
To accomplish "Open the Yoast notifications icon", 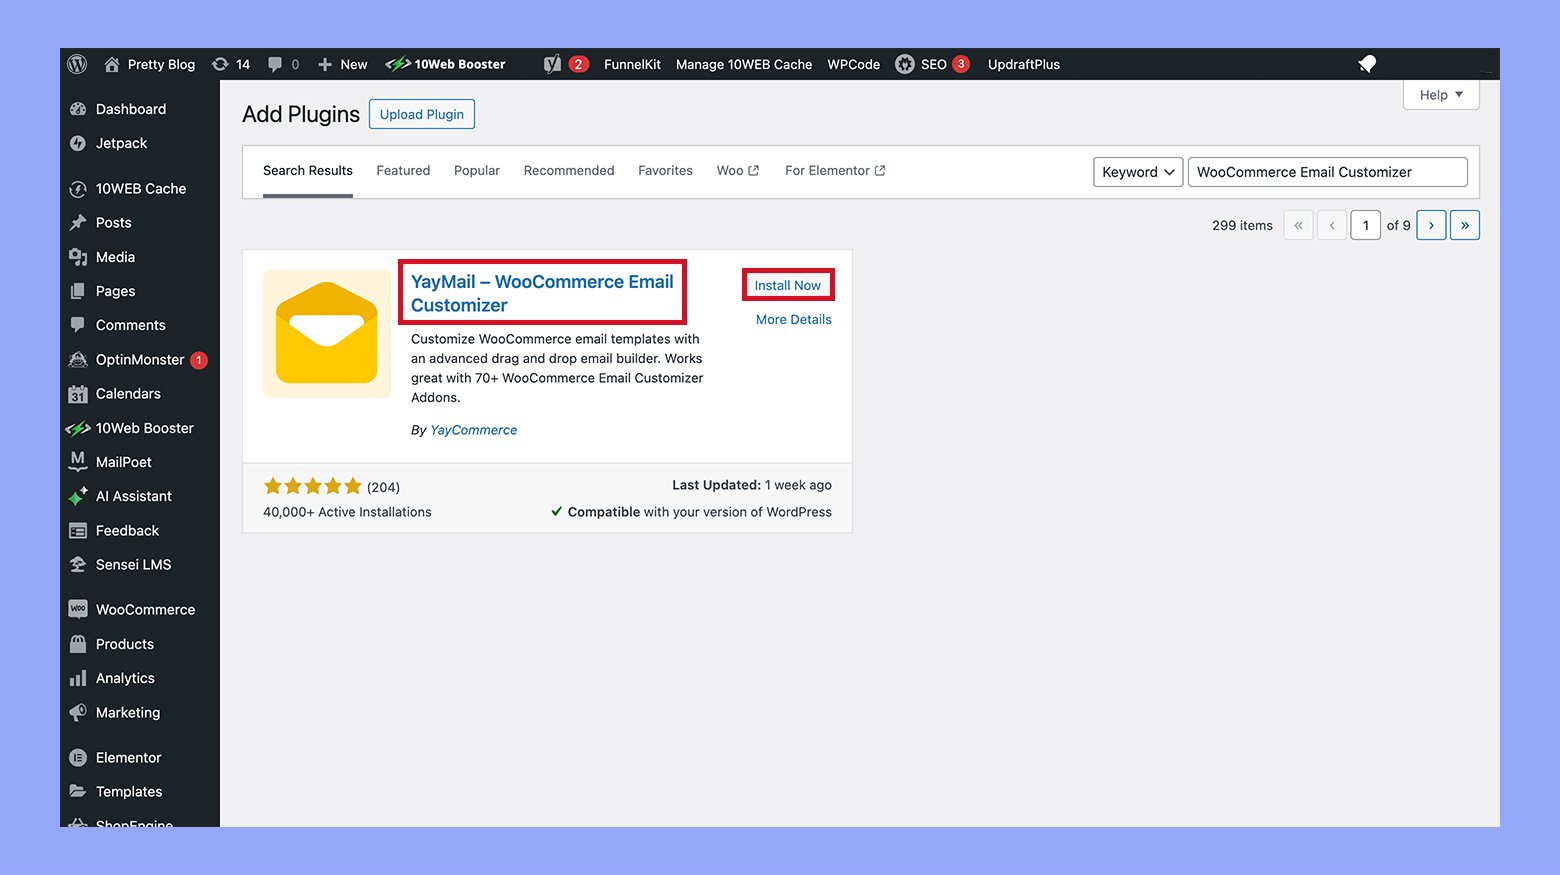I will [565, 64].
